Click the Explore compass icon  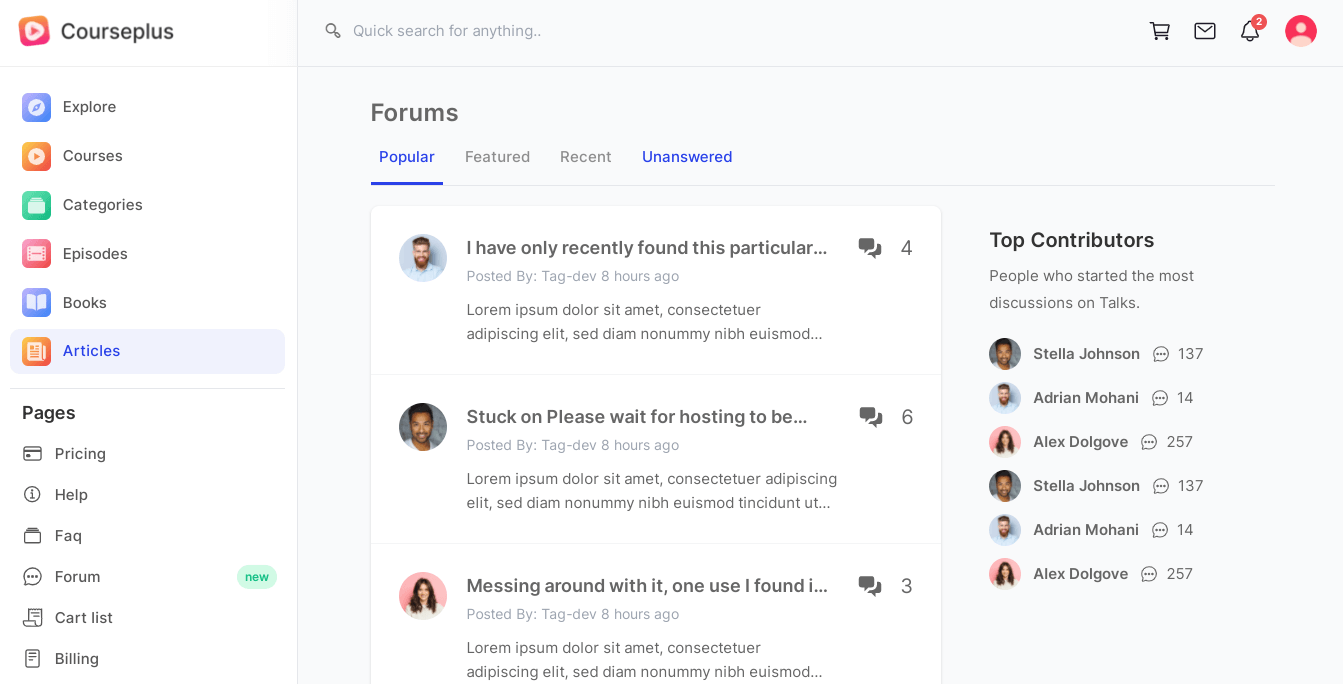tap(37, 107)
